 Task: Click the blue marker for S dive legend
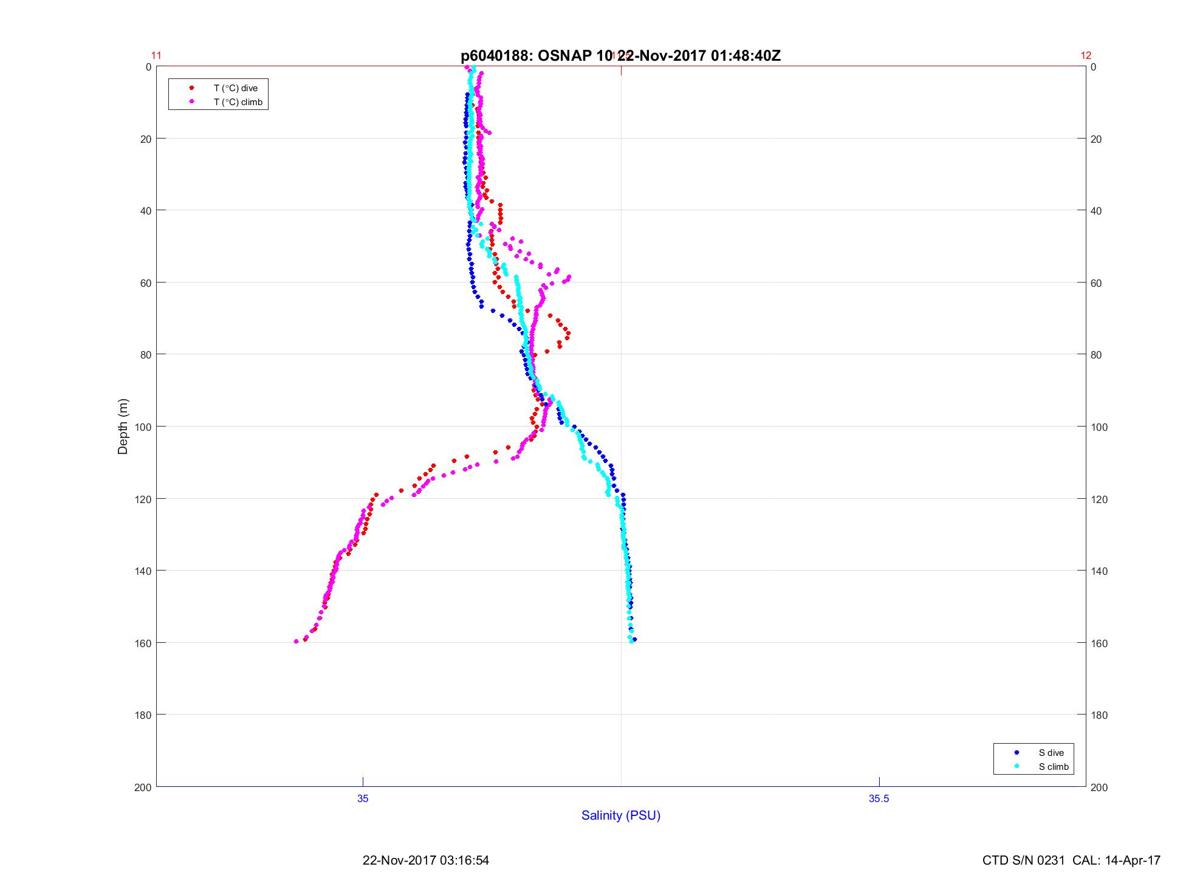pos(1017,752)
